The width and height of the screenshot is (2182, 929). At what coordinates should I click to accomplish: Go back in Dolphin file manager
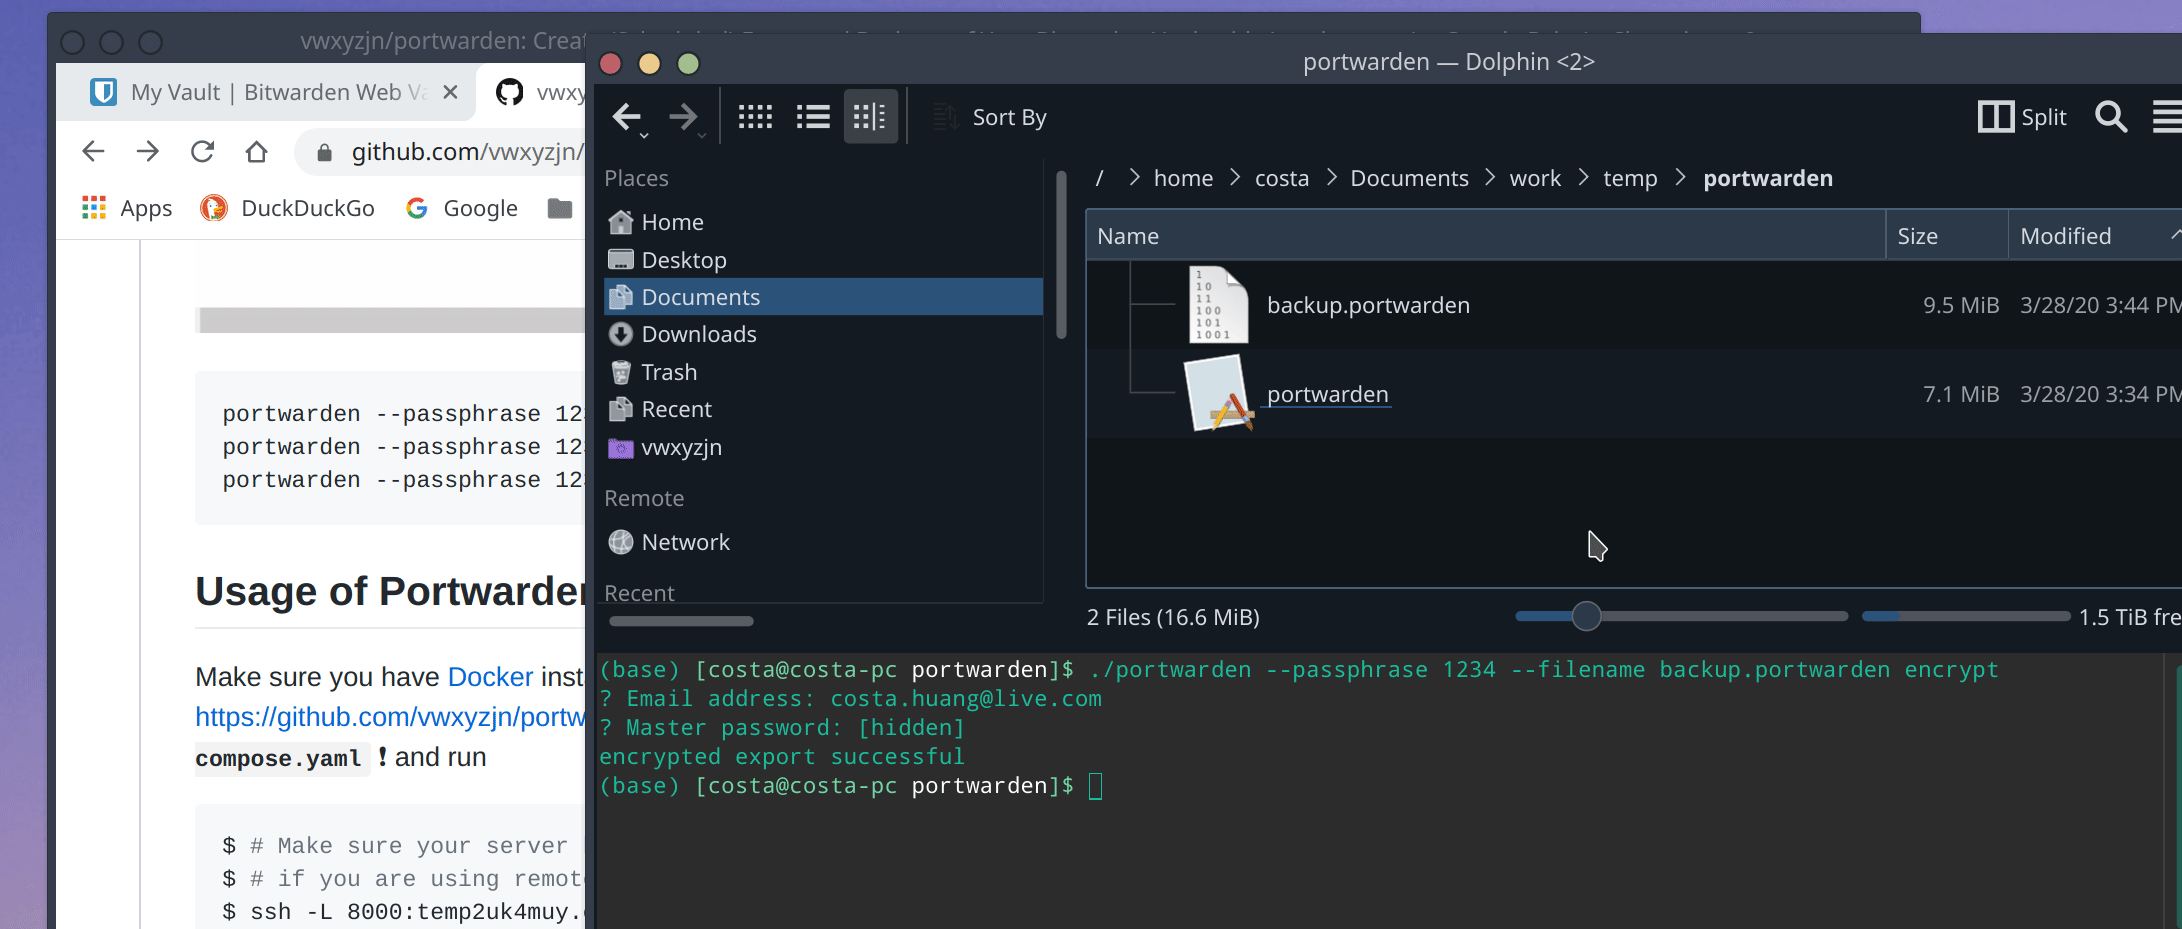(x=626, y=116)
